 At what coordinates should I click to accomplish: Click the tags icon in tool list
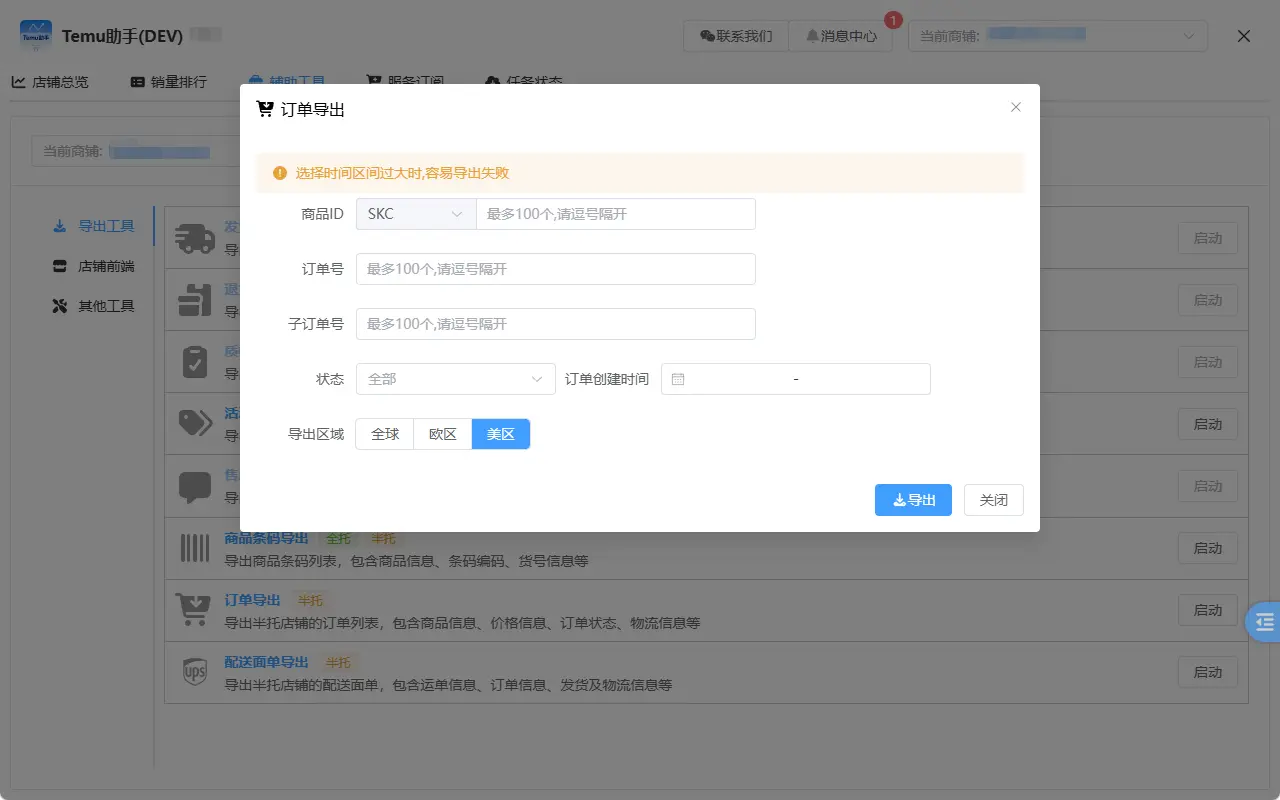coord(195,424)
